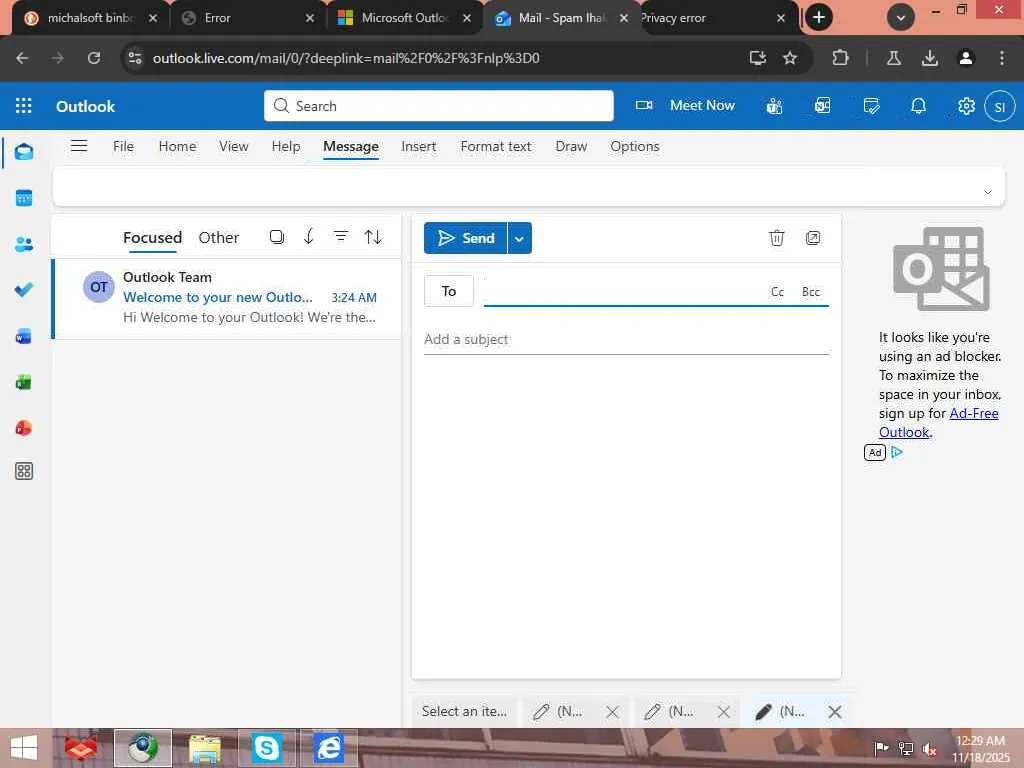This screenshot has width=1024, height=768.
Task: Open the AdChoices triangle icon
Action: [x=897, y=452]
